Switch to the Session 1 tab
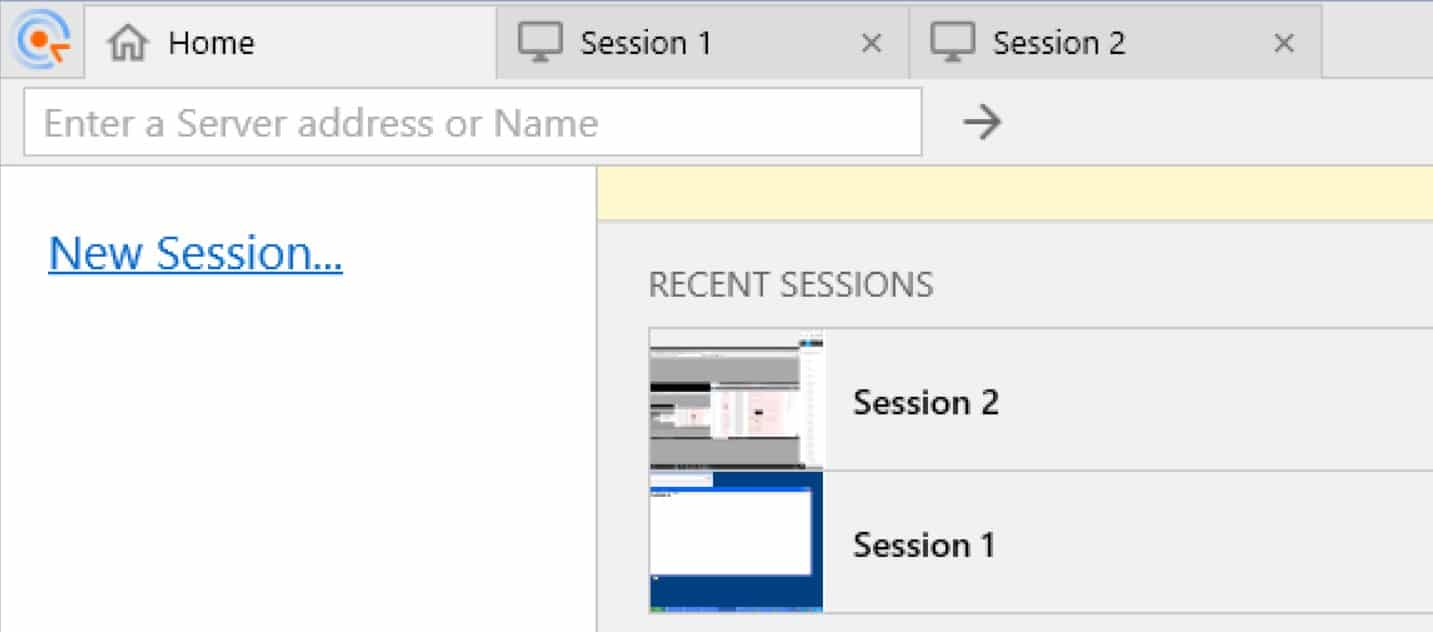 [703, 42]
